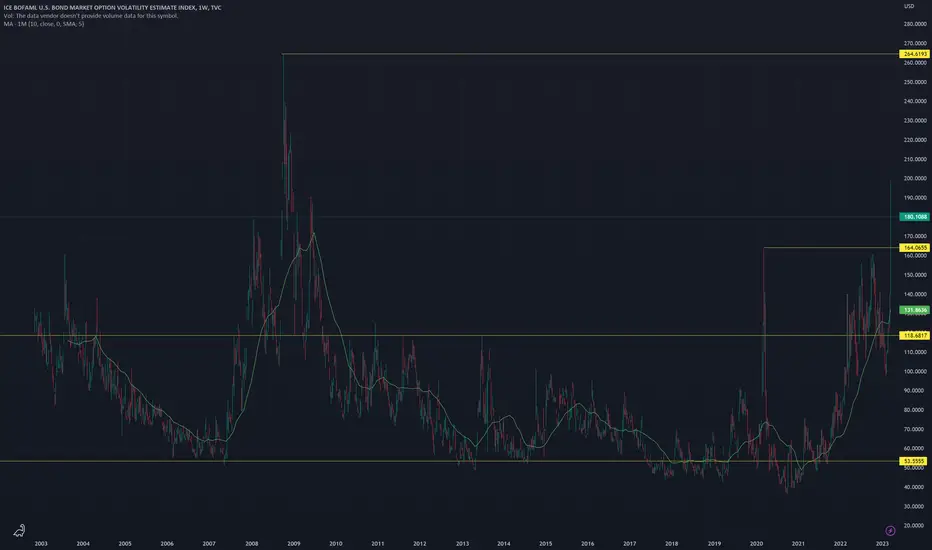The width and height of the screenshot is (932, 550).
Task: Click the 2023 label on time axis
Action: 882,543
